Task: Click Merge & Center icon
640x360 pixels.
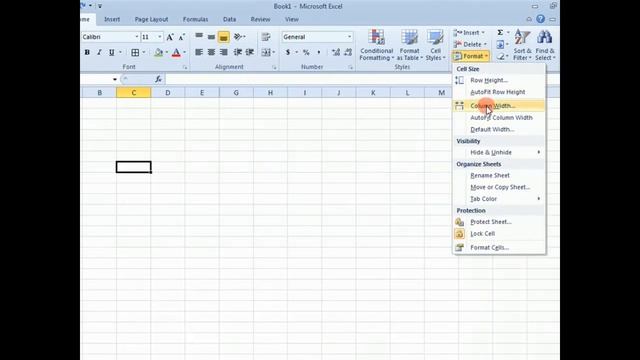Action: [x=266, y=52]
